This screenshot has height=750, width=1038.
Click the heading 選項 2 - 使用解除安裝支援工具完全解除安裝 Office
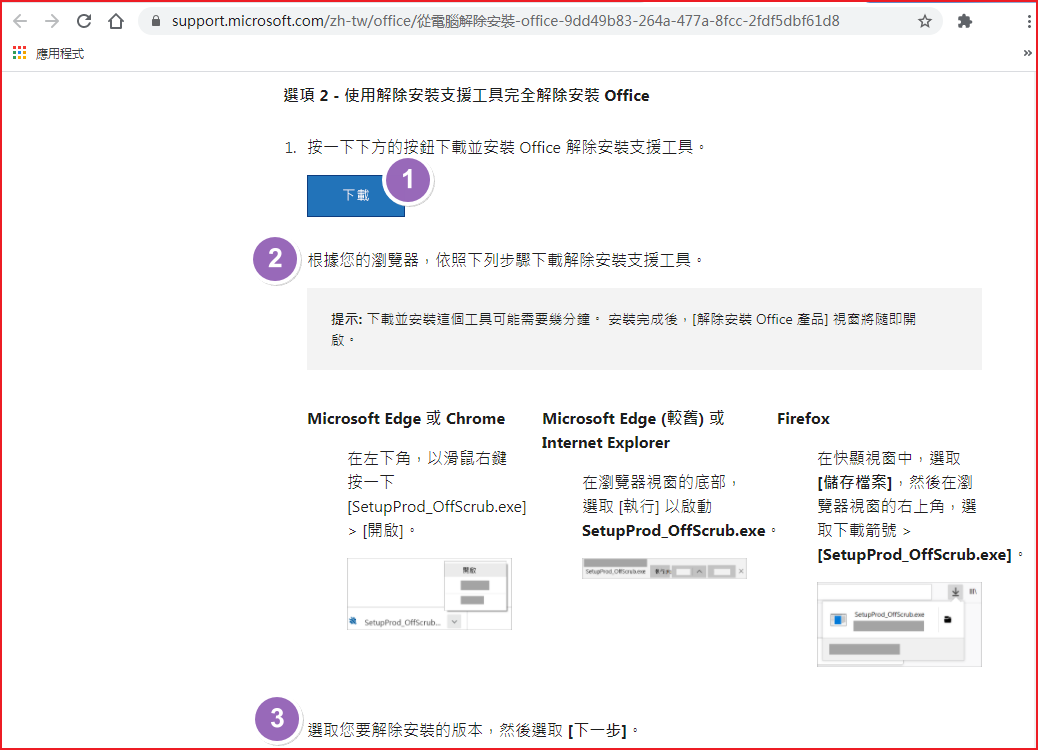466,96
